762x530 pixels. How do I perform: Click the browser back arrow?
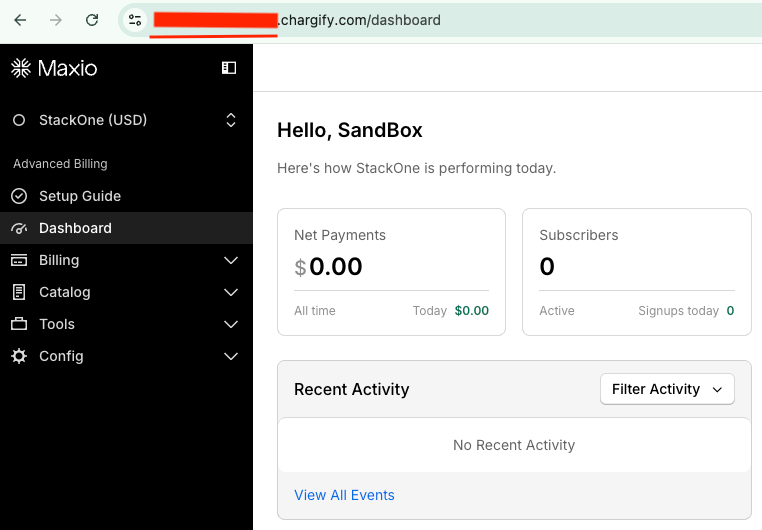(x=20, y=20)
